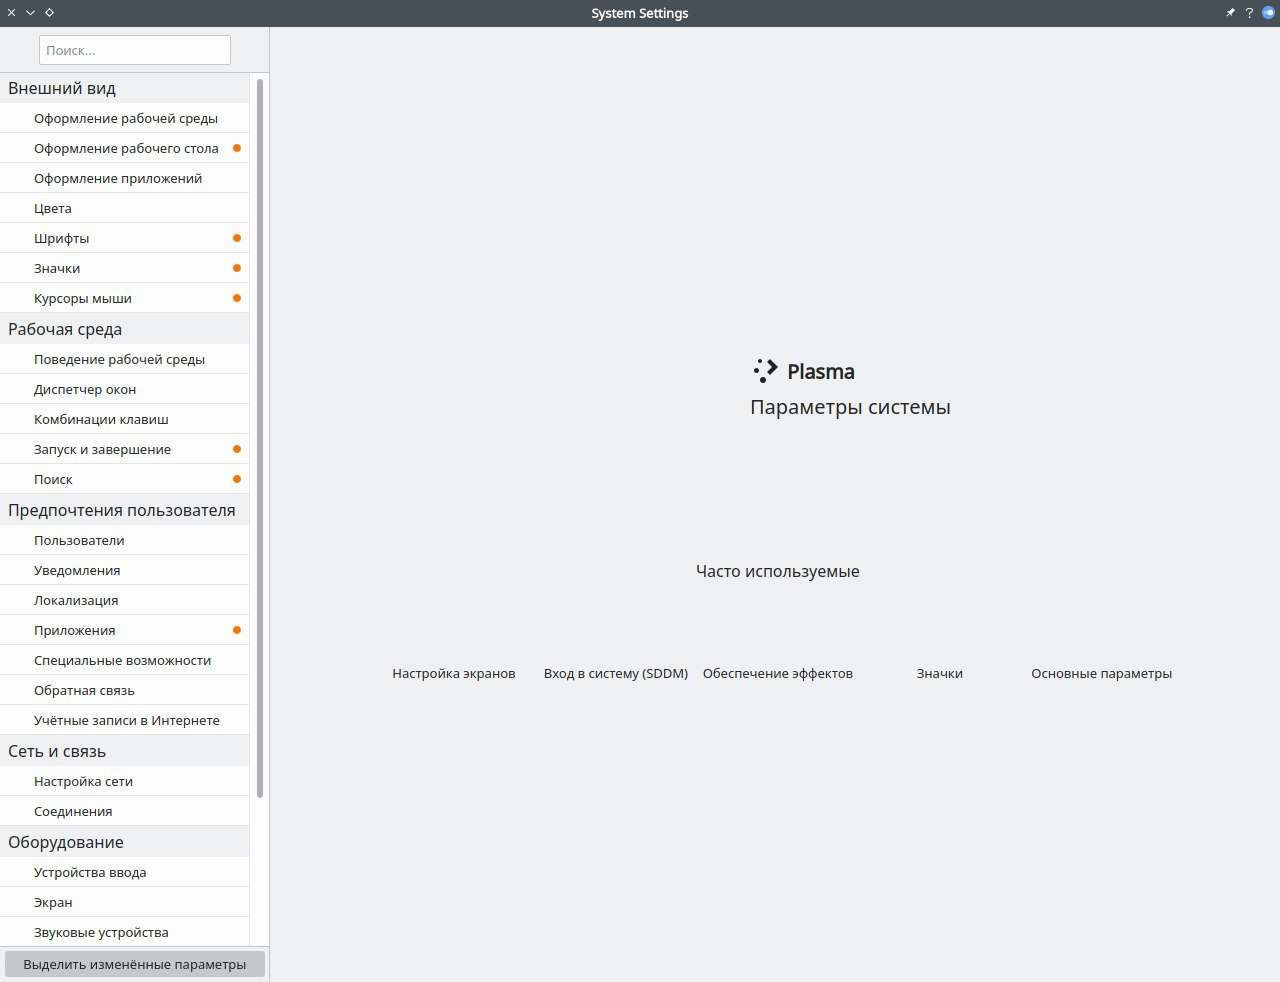Open Звуковые устройства

coord(125,932)
